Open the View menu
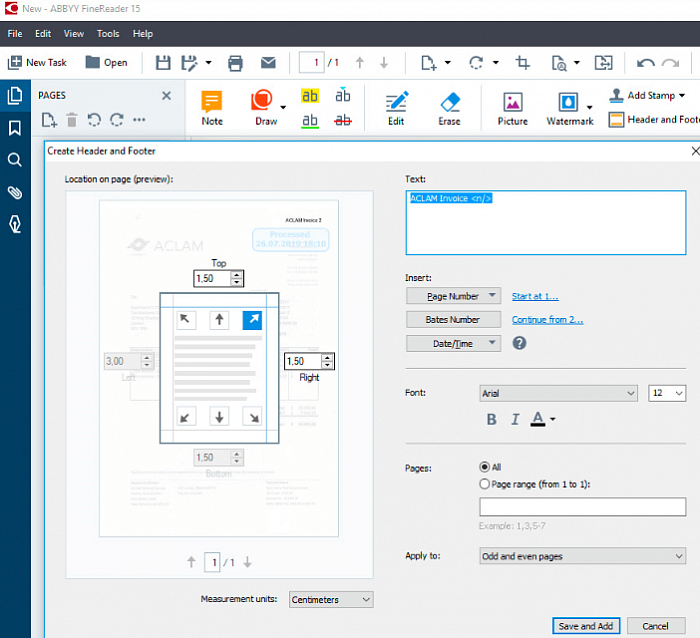700x638 pixels. pyautogui.click(x=74, y=33)
